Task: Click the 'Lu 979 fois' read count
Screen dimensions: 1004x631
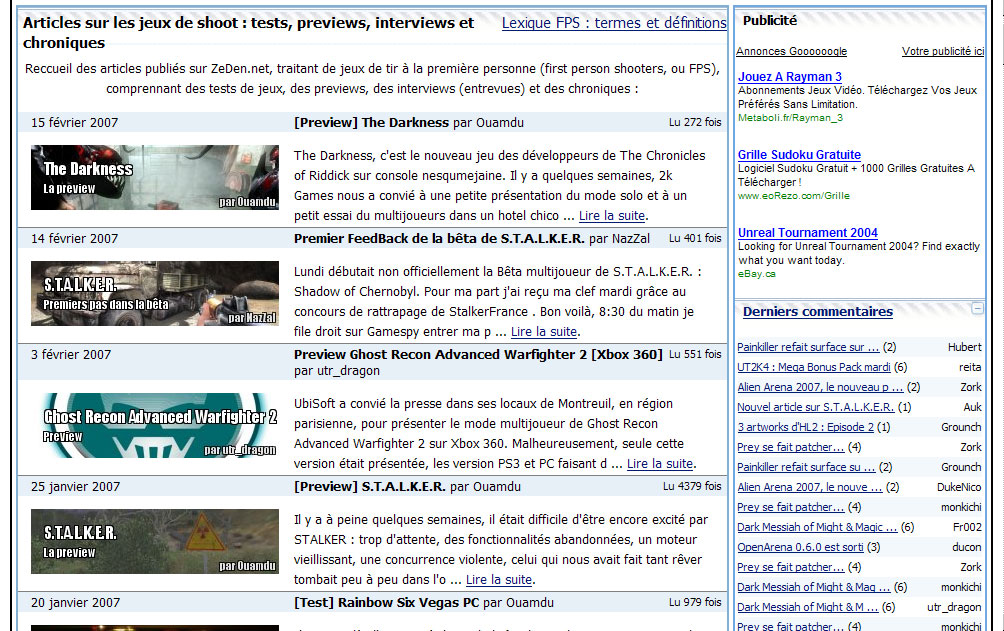Action: [x=695, y=602]
